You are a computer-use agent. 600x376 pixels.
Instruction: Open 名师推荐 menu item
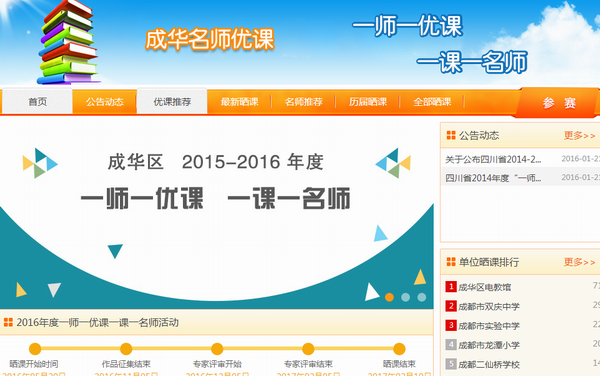point(303,102)
